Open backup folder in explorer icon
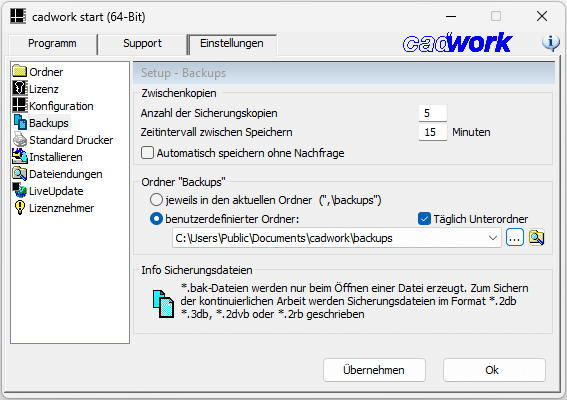 pos(536,238)
